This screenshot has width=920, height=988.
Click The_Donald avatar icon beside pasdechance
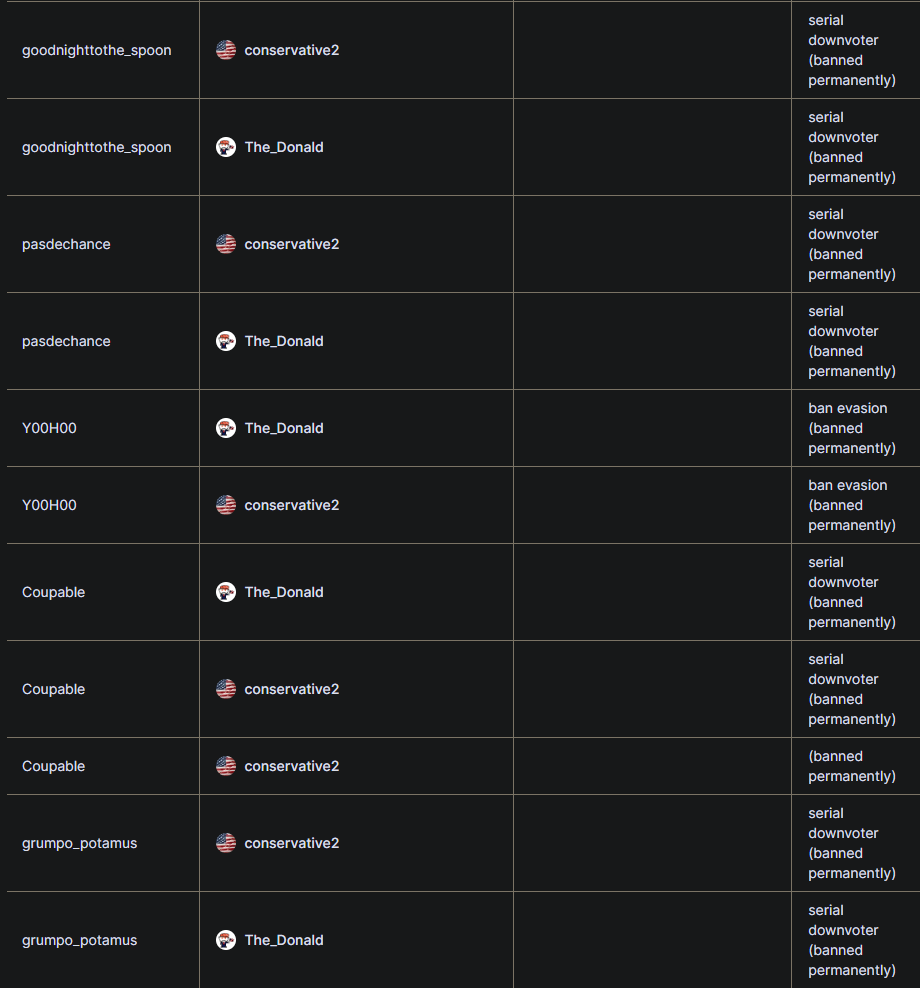[226, 341]
